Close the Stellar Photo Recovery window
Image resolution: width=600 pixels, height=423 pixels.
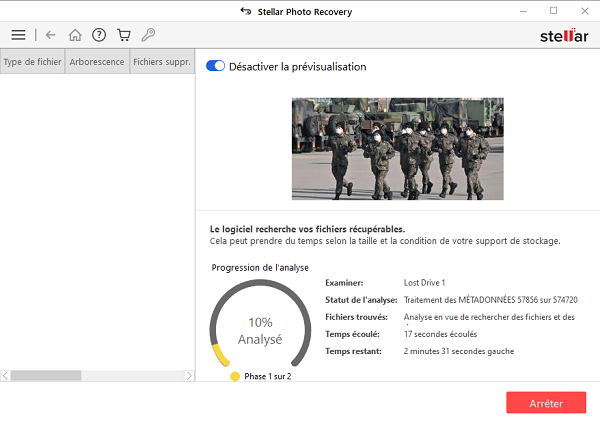coord(584,11)
